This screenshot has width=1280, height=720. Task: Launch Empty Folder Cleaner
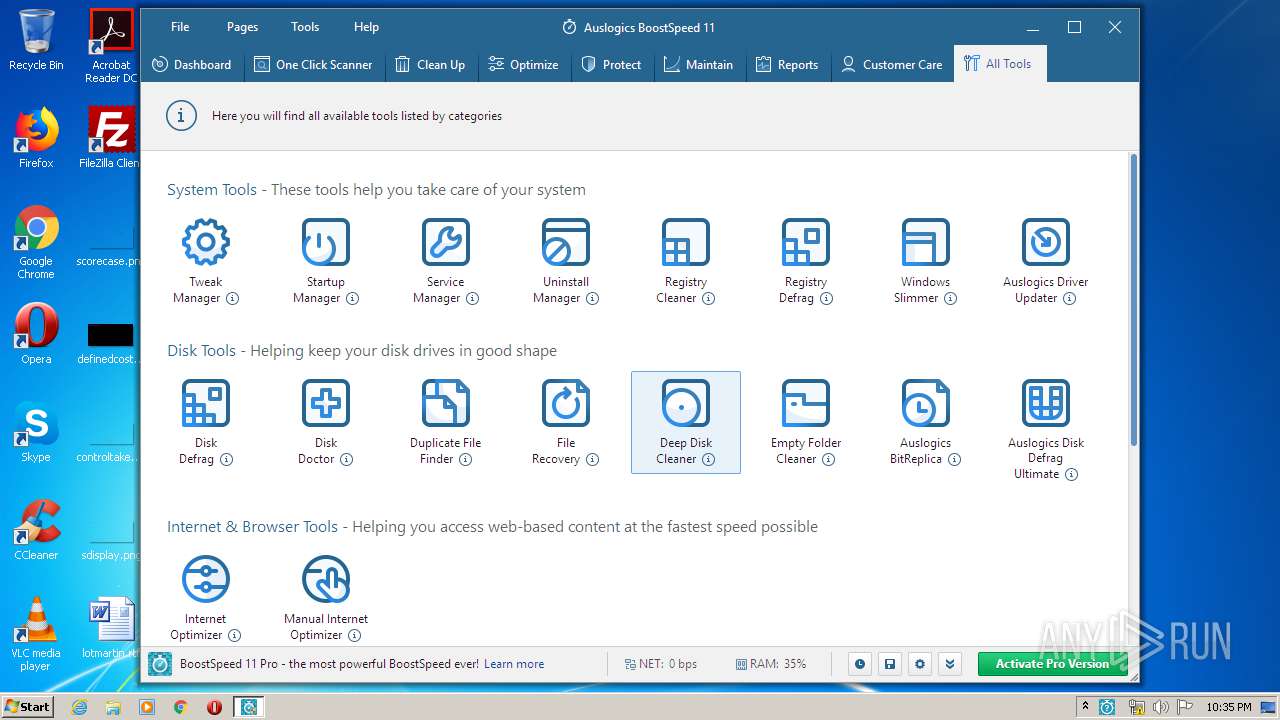[806, 423]
